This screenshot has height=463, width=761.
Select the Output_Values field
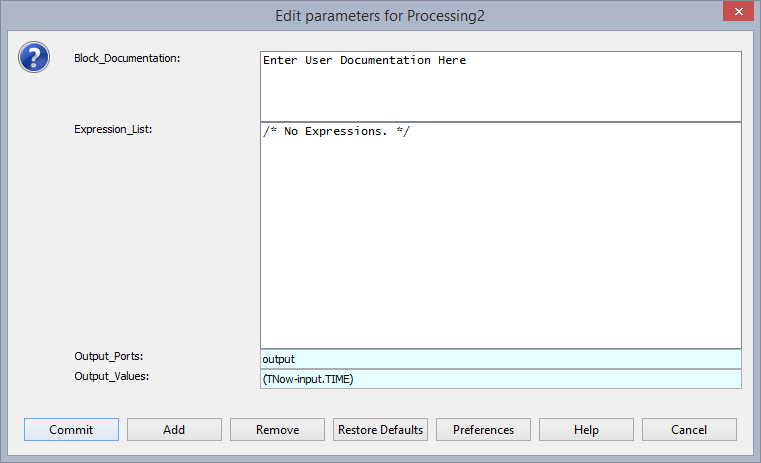click(501, 379)
